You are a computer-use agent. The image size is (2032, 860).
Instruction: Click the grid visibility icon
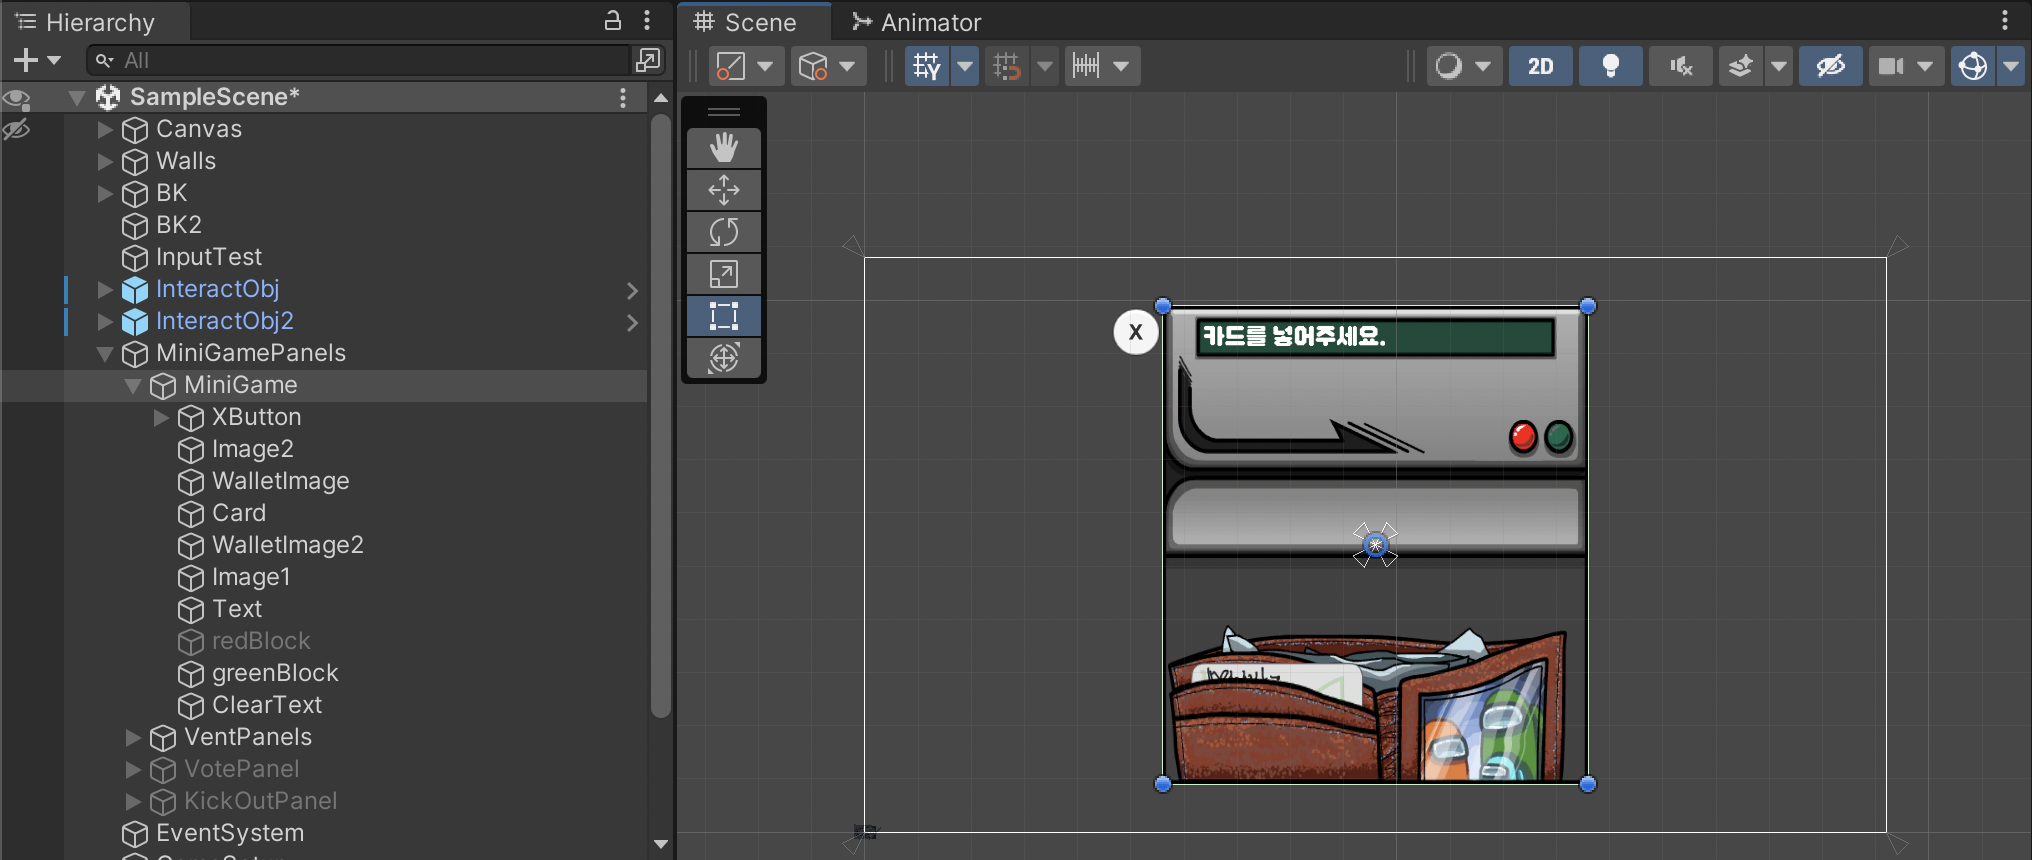point(927,66)
